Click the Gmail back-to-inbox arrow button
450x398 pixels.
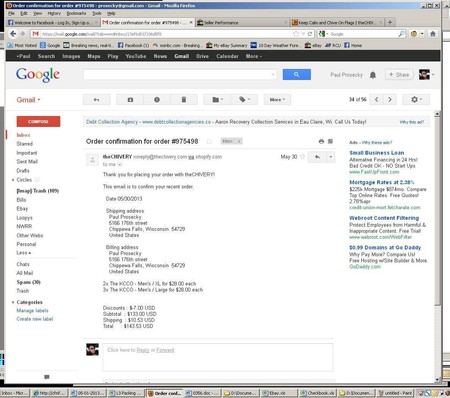pos(96,100)
